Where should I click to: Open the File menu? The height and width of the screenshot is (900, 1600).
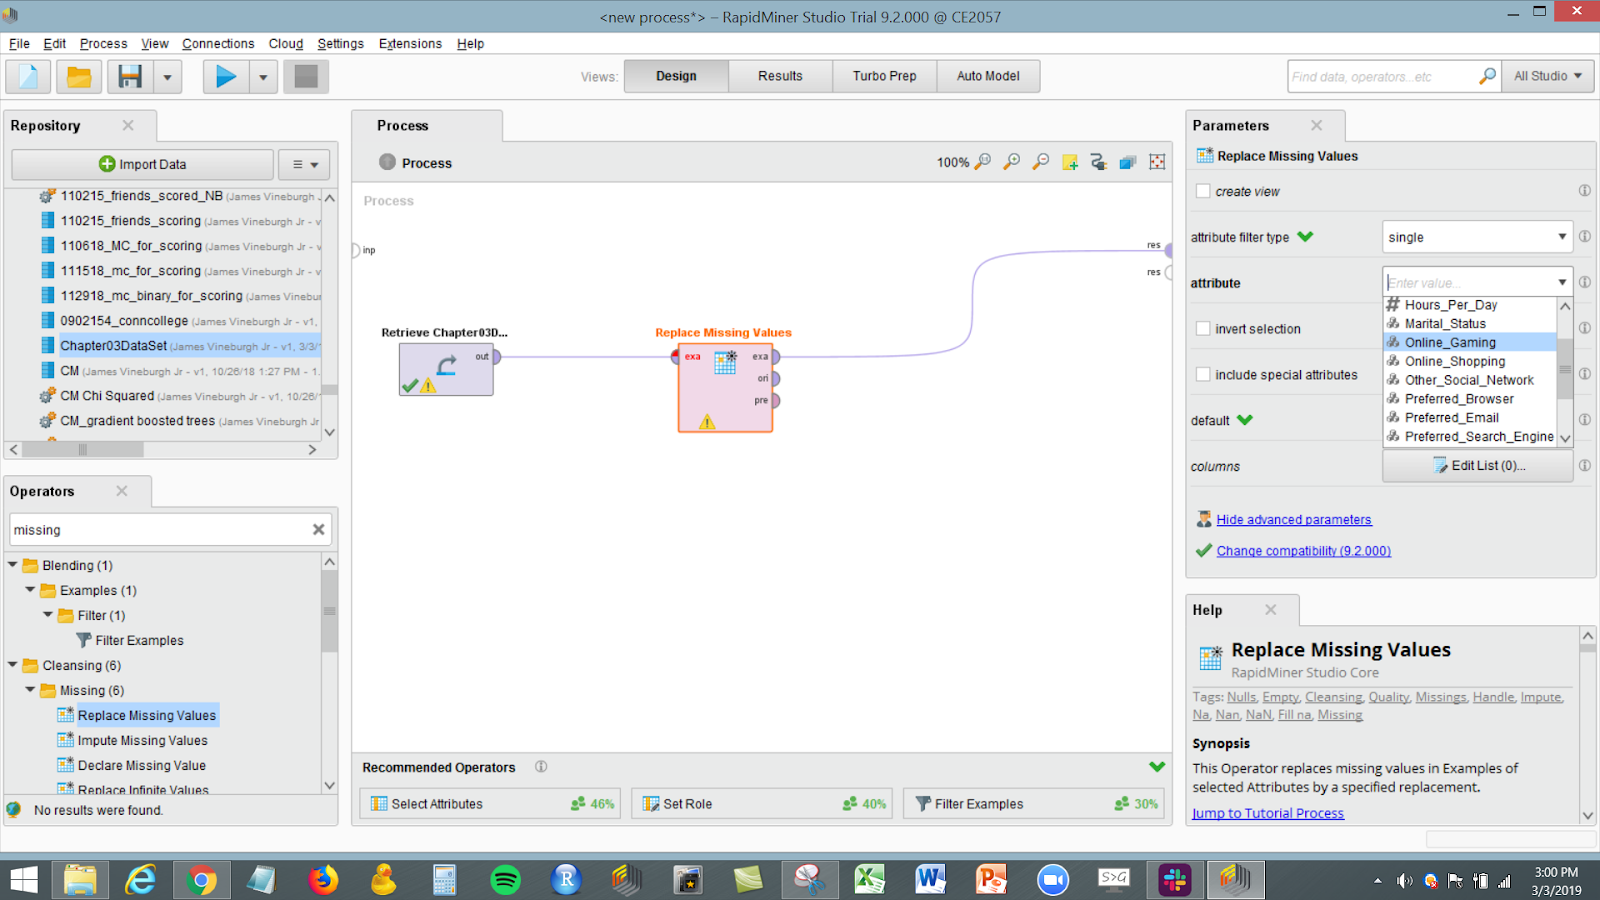[19, 44]
